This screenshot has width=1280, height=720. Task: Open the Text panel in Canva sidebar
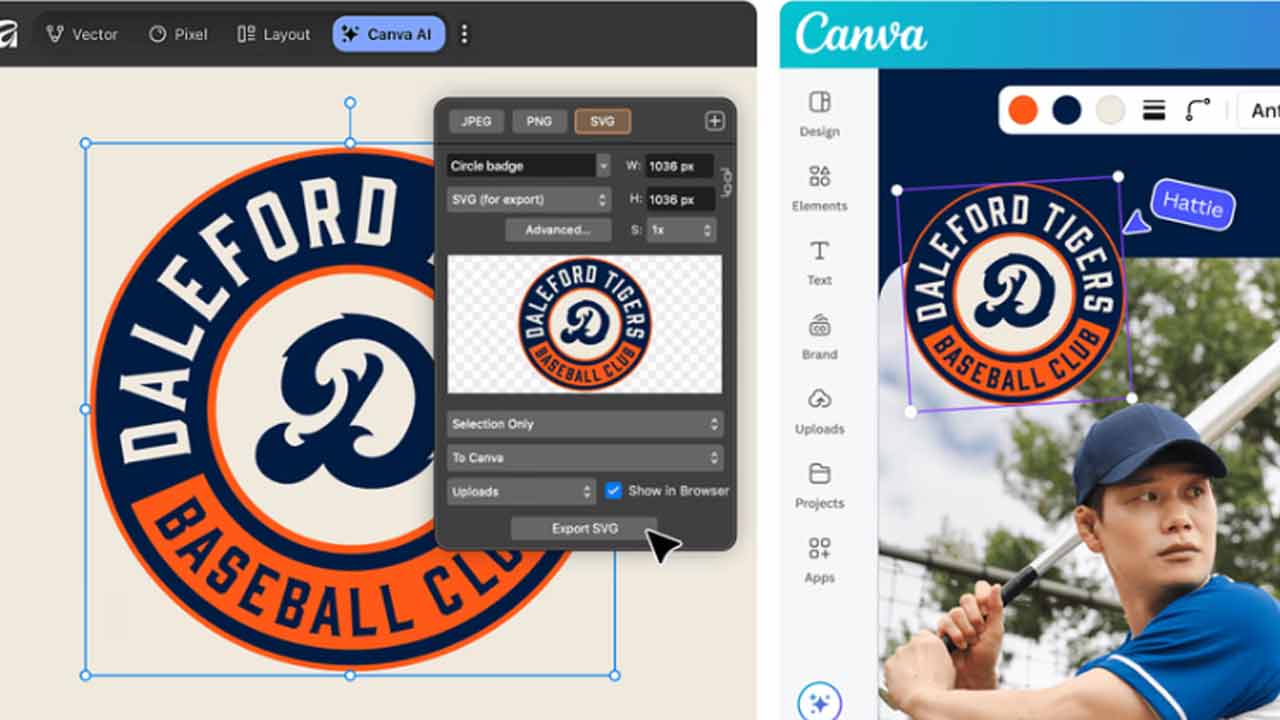coord(819,262)
